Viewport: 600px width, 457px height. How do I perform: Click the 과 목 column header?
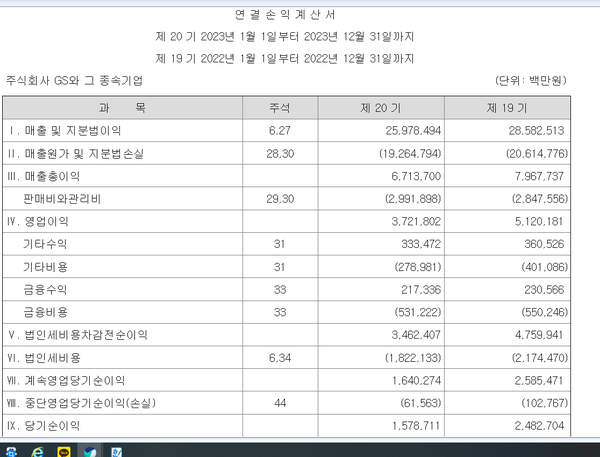pos(122,108)
